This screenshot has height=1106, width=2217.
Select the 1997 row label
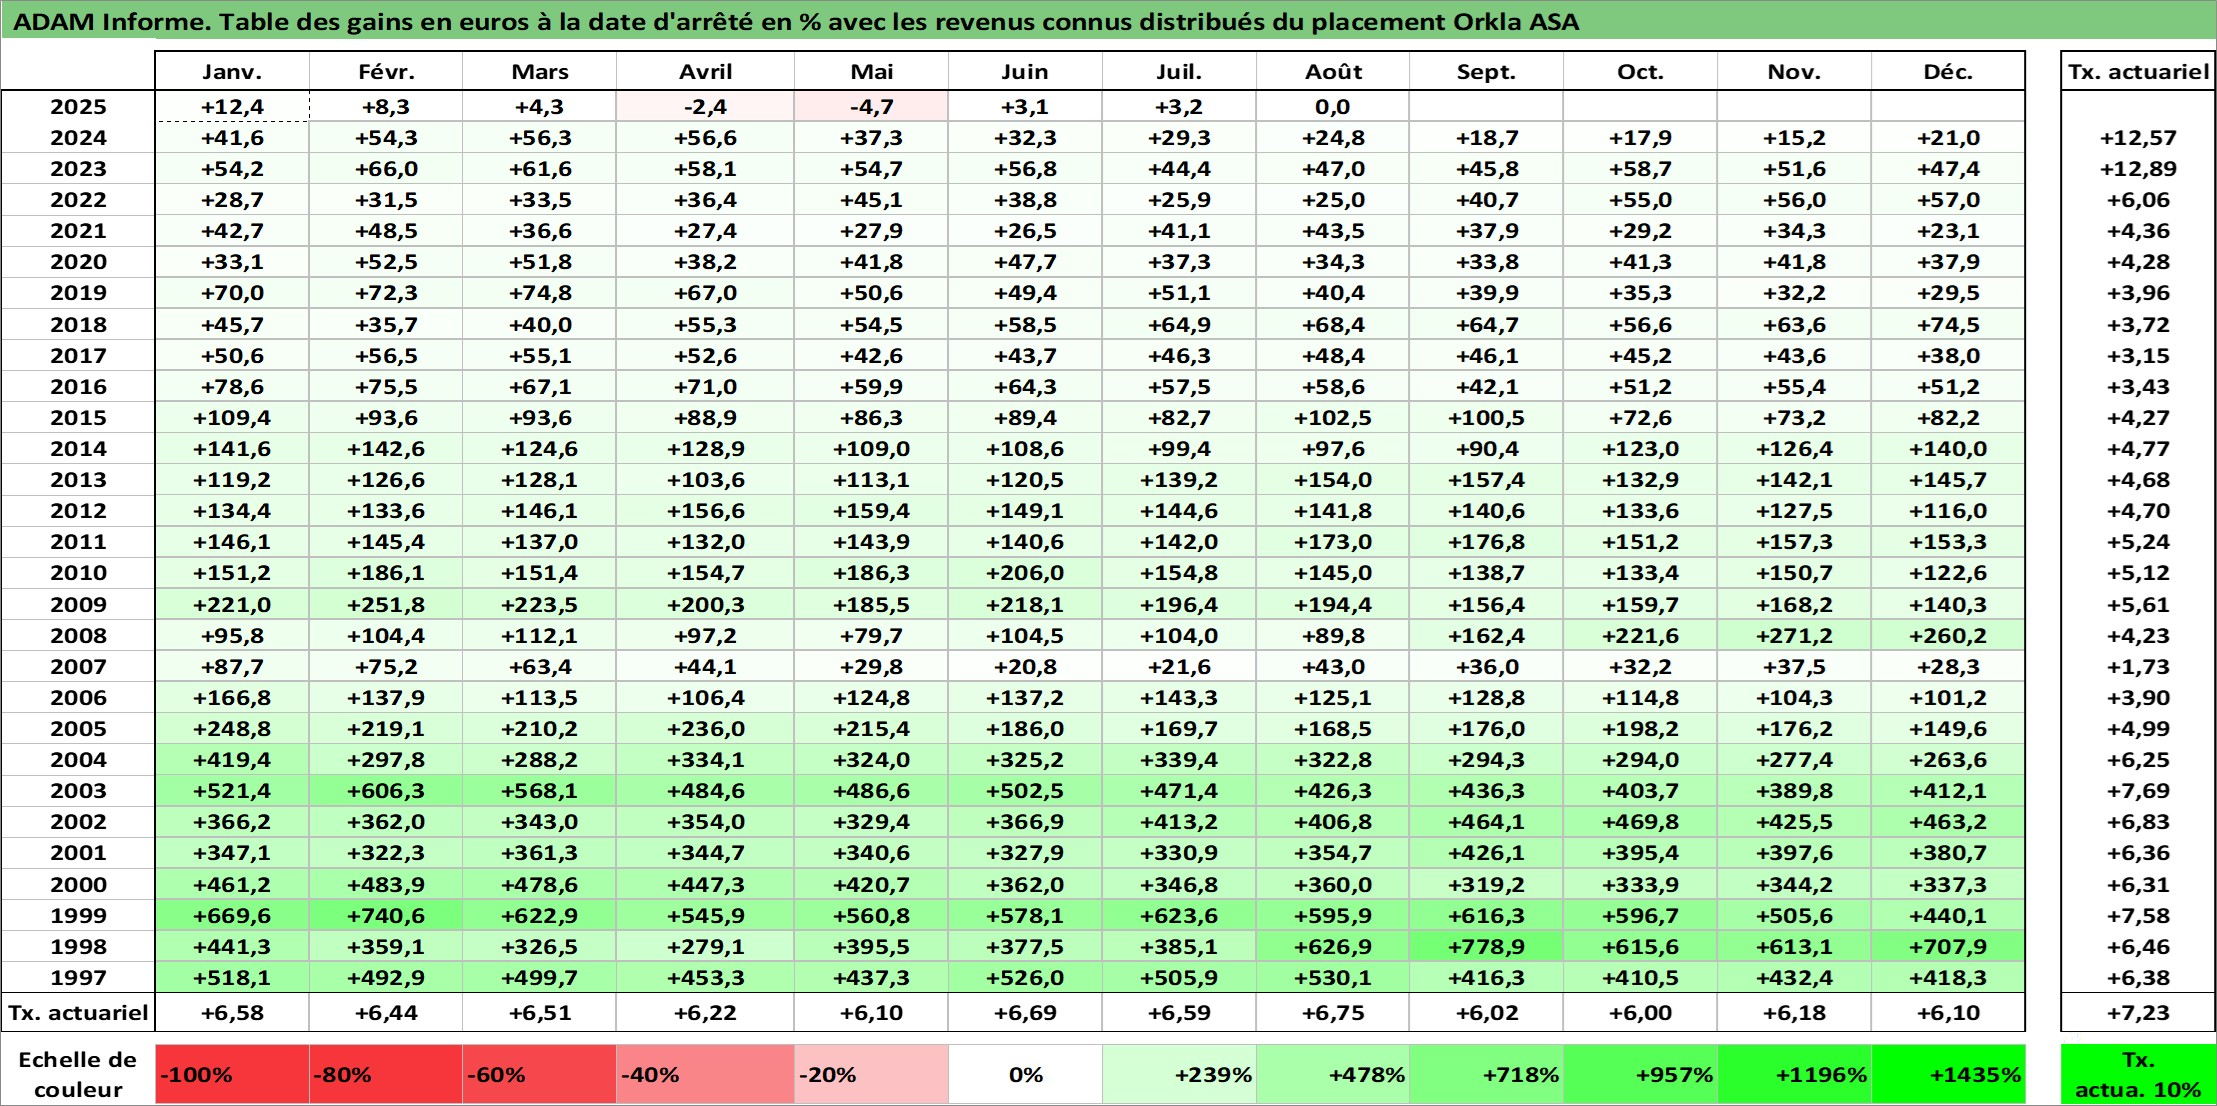[x=78, y=978]
